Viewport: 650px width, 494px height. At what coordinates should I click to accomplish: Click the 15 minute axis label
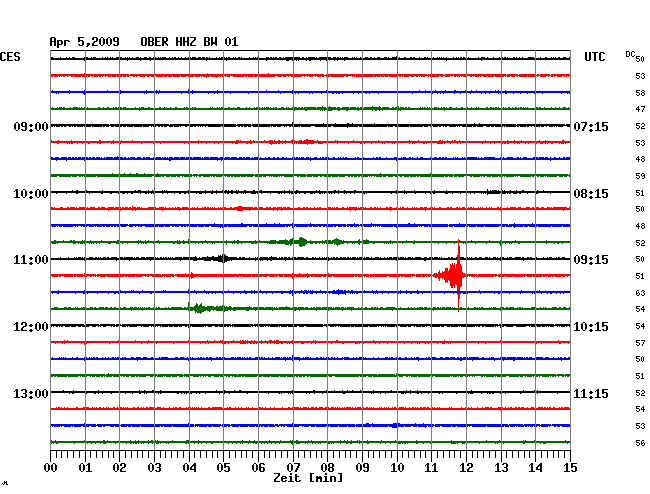coord(570,468)
